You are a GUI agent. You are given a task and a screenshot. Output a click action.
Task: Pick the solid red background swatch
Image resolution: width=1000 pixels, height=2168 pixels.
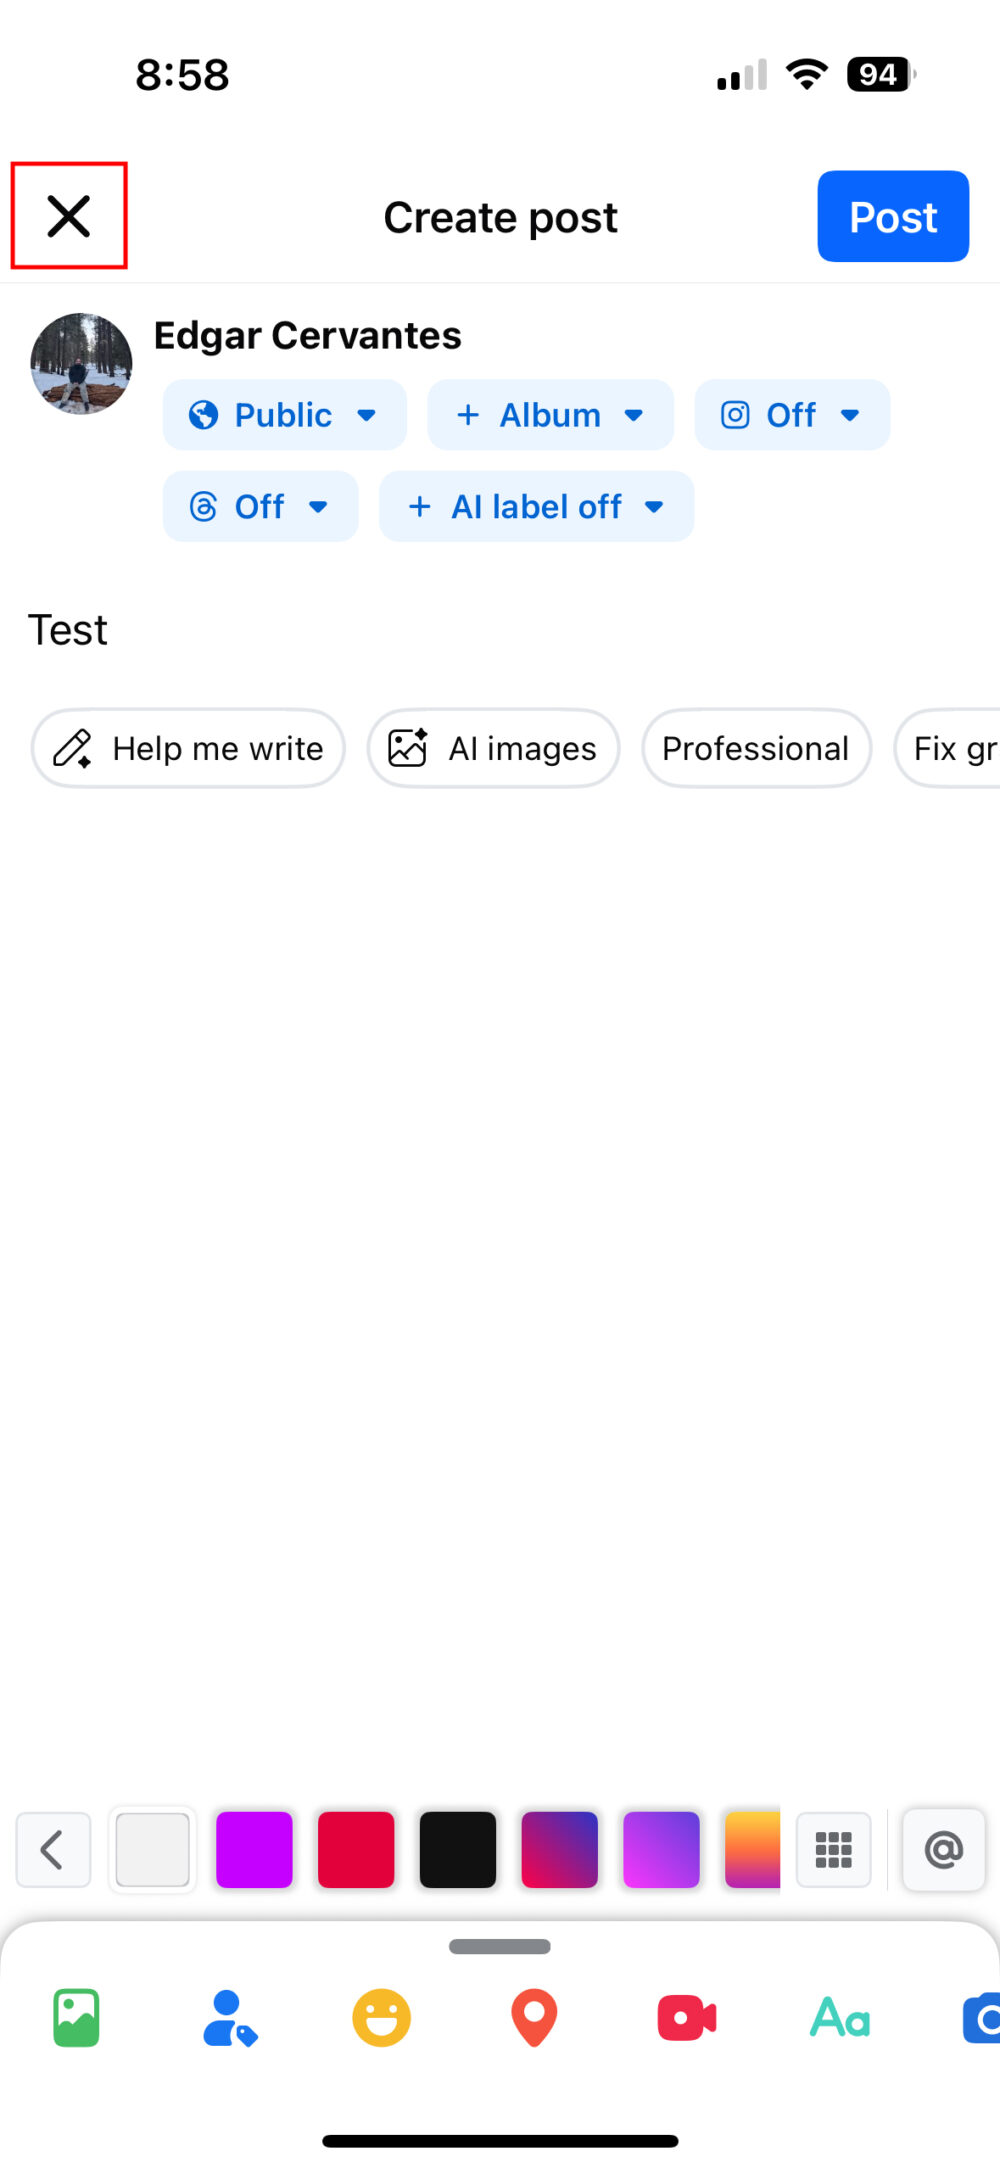[356, 1850]
